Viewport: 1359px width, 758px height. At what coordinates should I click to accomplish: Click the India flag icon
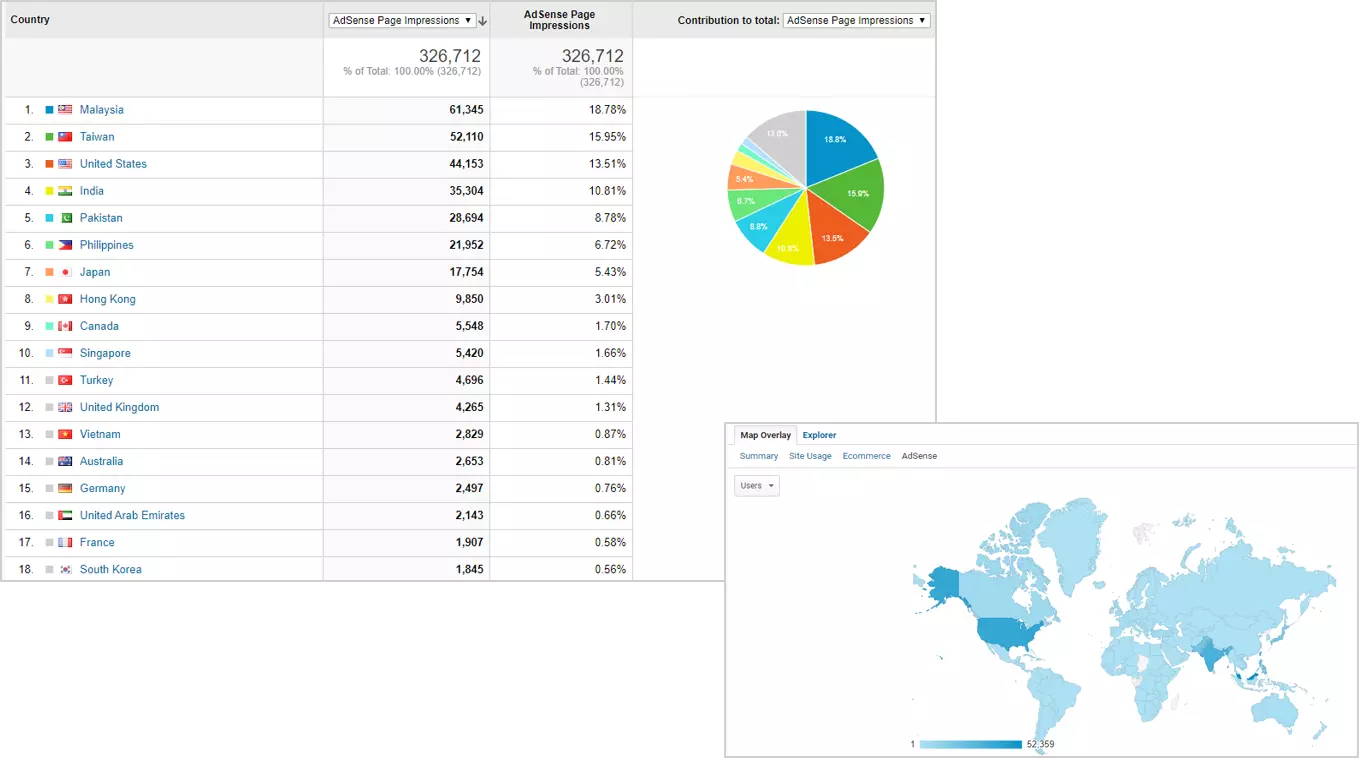65,191
